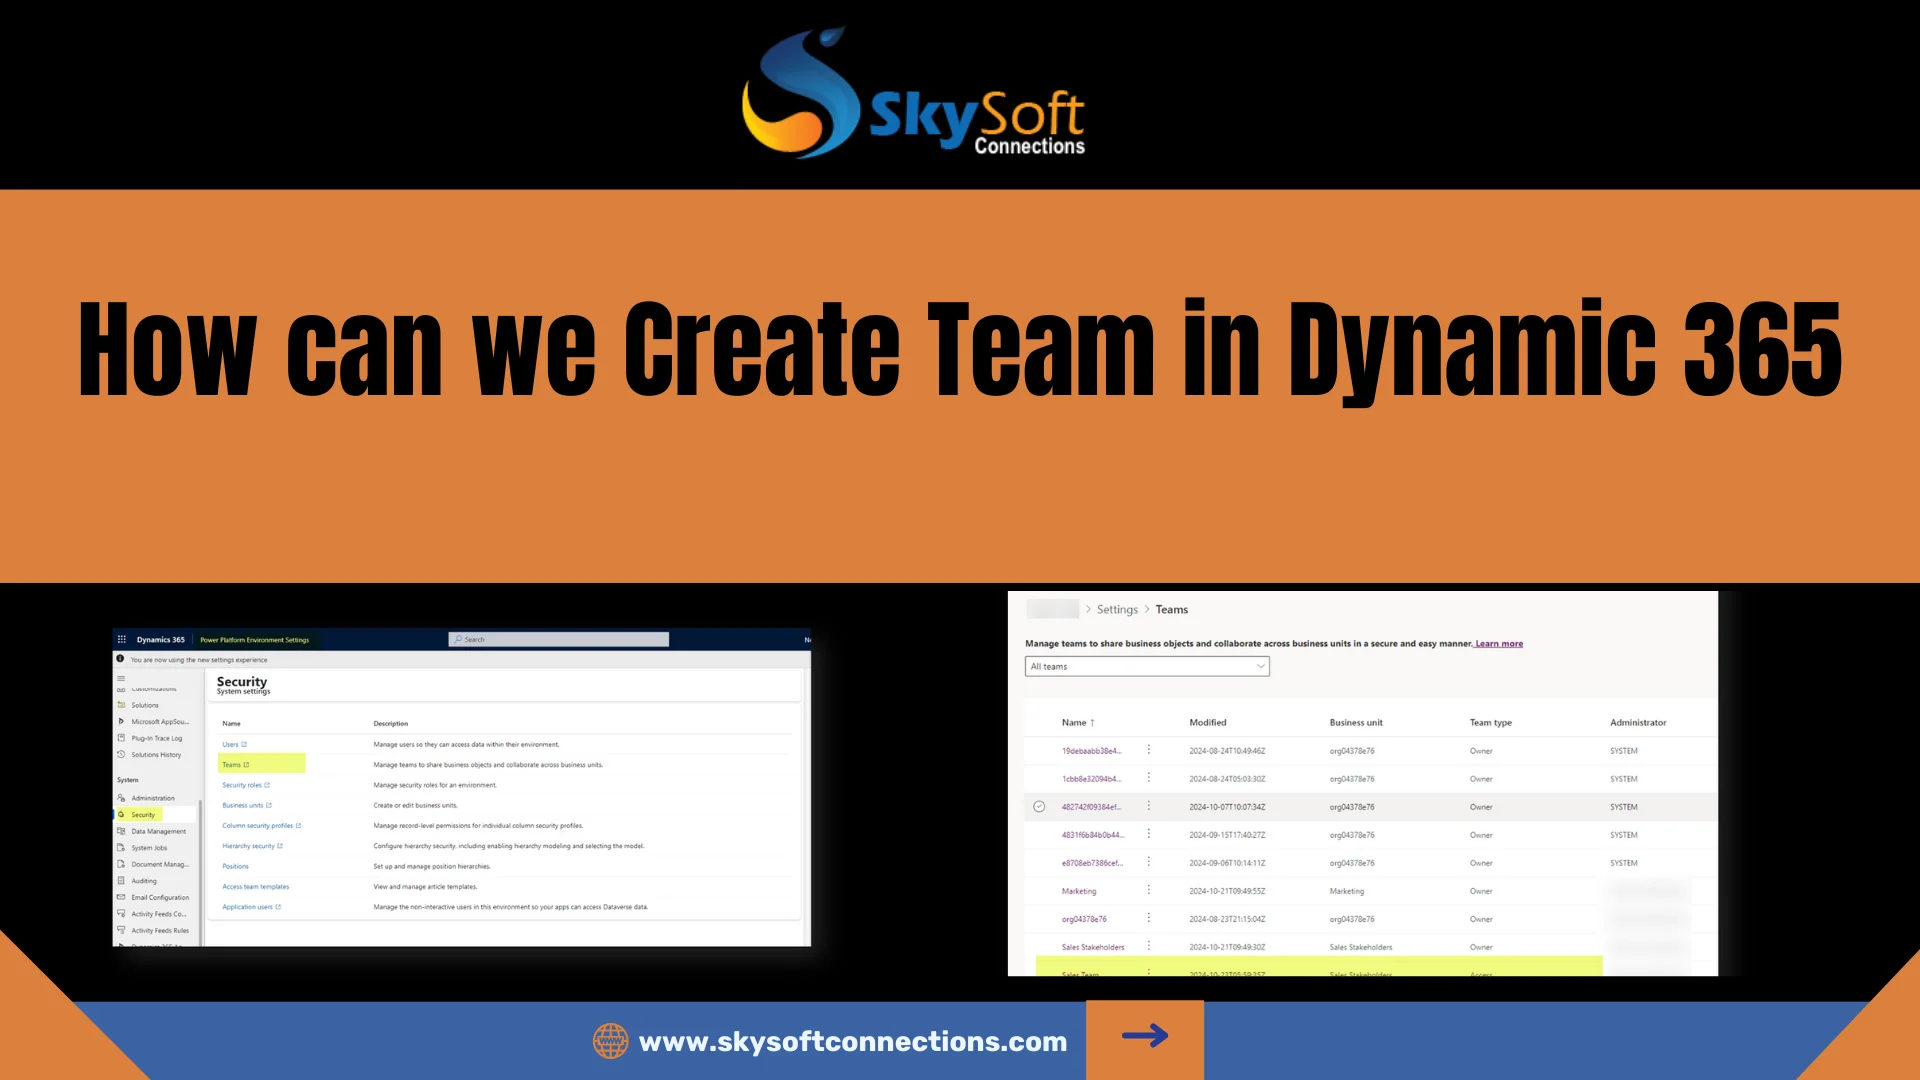Click the Activity Feeds Configuration icon
This screenshot has height=1080, width=1920.
pyautogui.click(x=121, y=914)
